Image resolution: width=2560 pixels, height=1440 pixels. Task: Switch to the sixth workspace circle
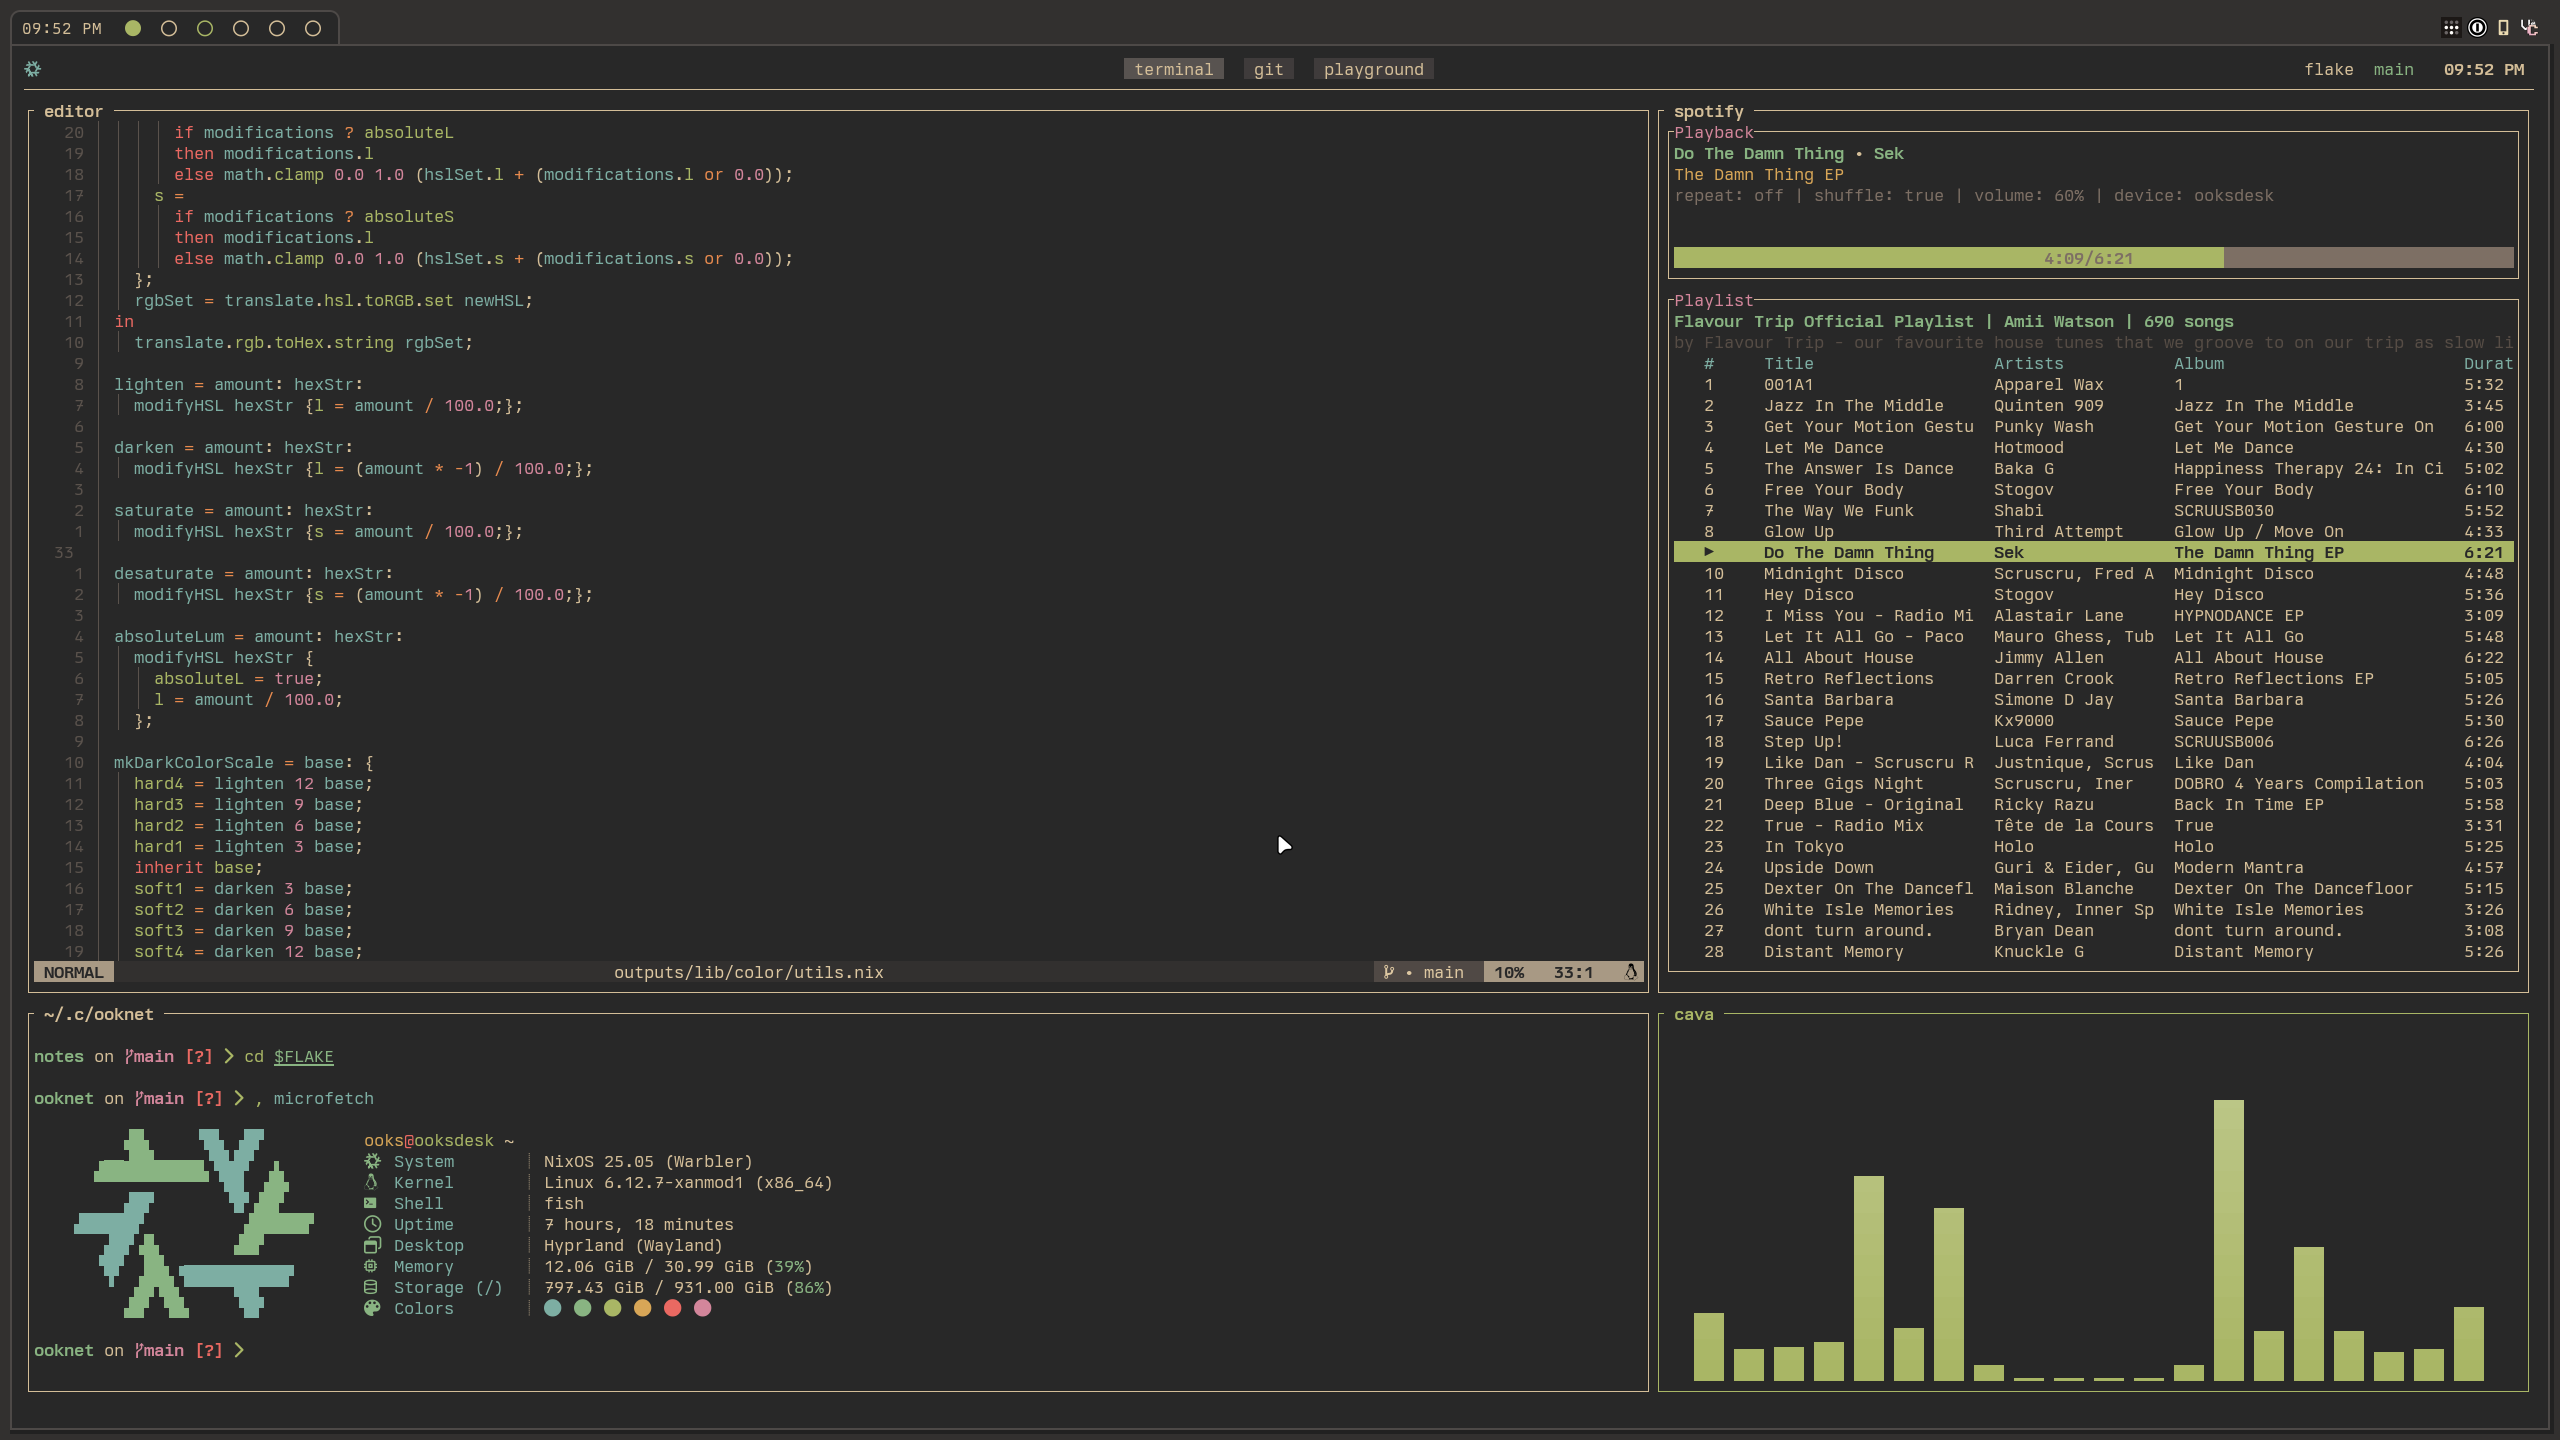pos(313,28)
